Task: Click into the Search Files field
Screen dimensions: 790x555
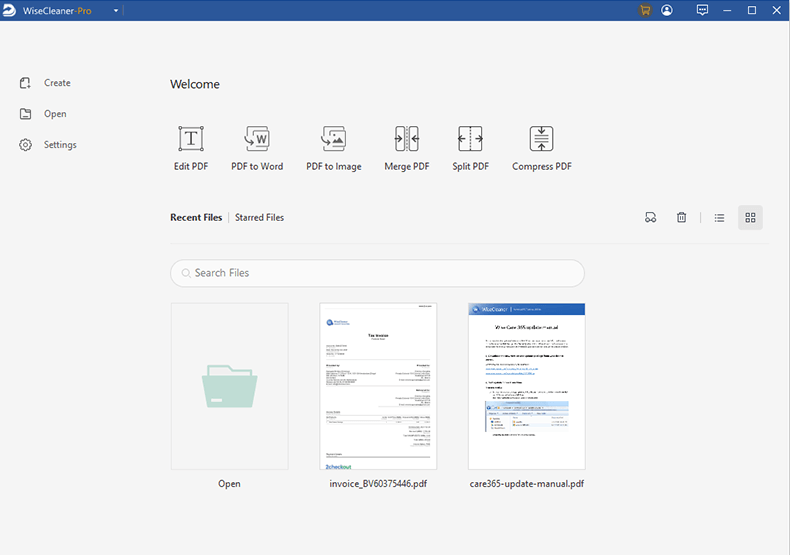Action: [377, 273]
